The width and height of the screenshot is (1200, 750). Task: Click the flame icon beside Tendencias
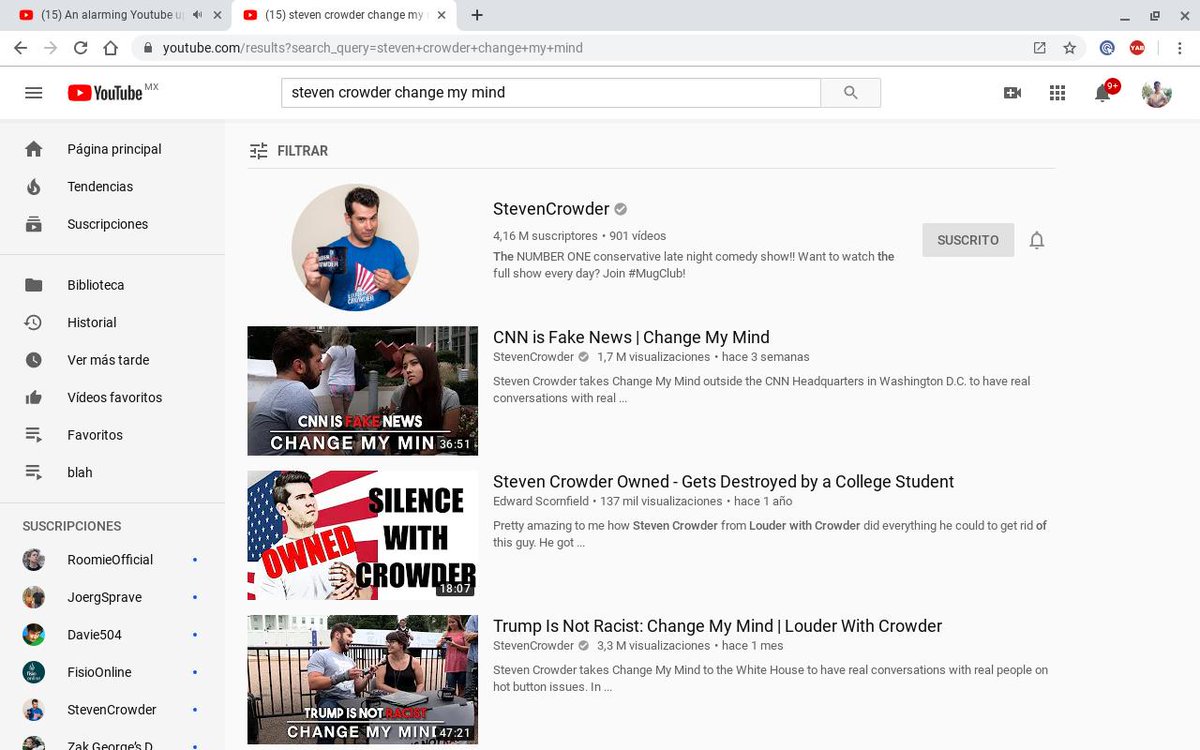34,187
